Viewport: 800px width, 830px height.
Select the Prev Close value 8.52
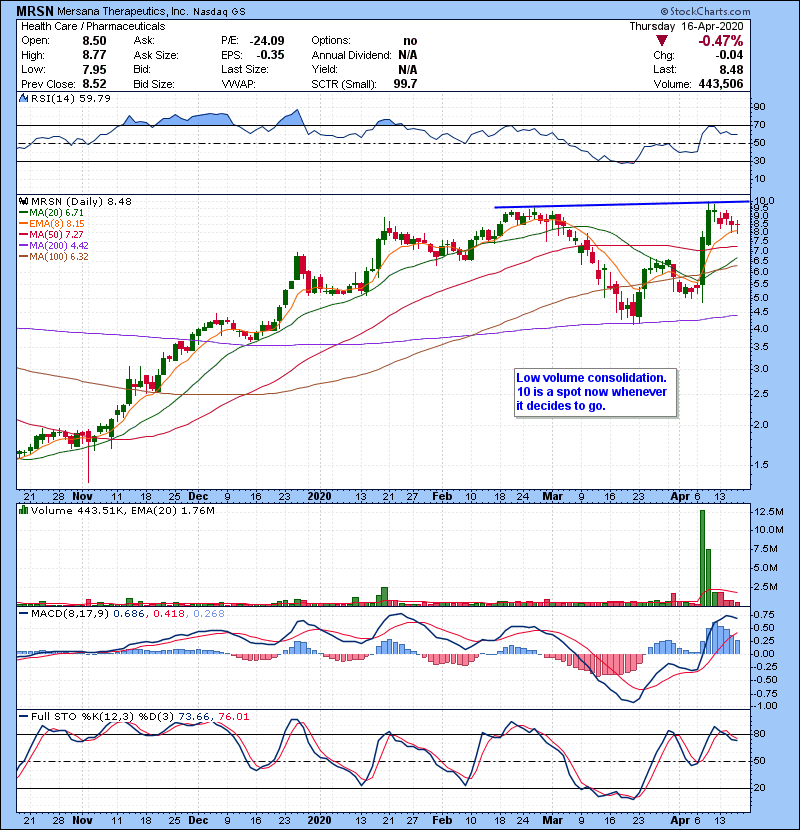point(94,84)
